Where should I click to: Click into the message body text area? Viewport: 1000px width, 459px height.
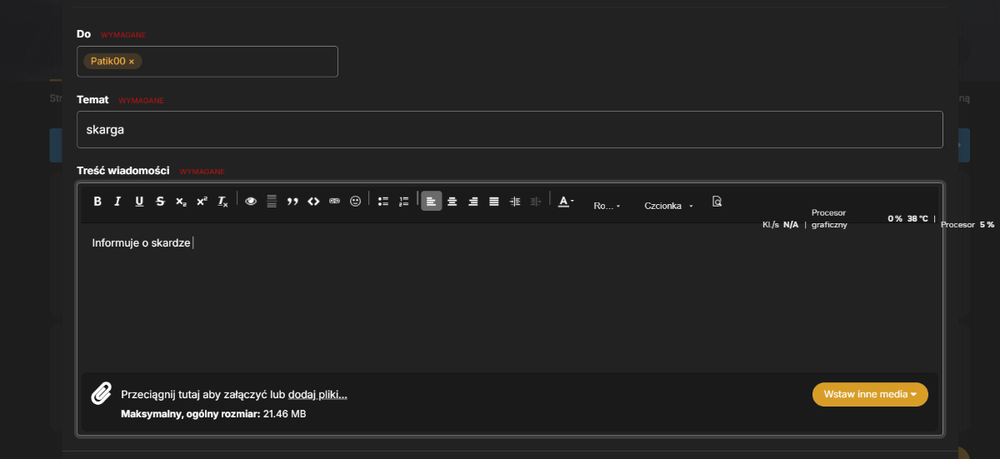click(510, 297)
